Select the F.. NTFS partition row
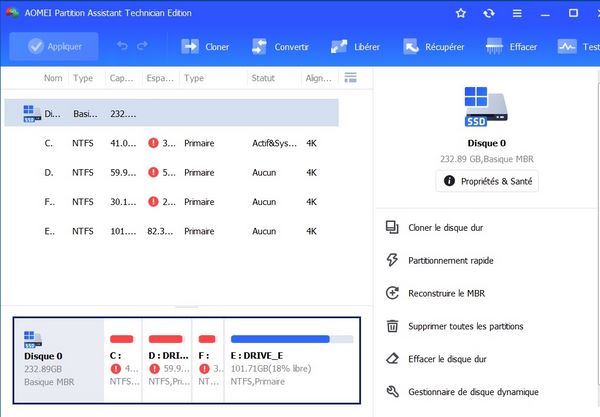600x417 pixels. (171, 202)
